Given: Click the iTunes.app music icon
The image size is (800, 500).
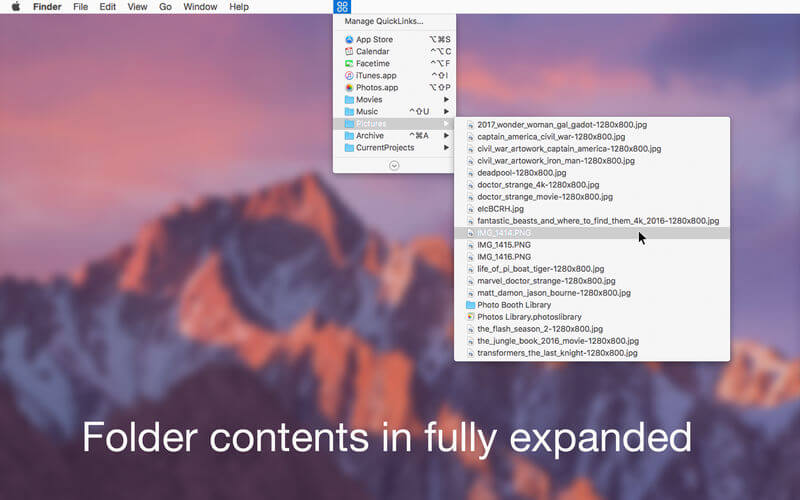Looking at the screenshot, I should coord(349,75).
